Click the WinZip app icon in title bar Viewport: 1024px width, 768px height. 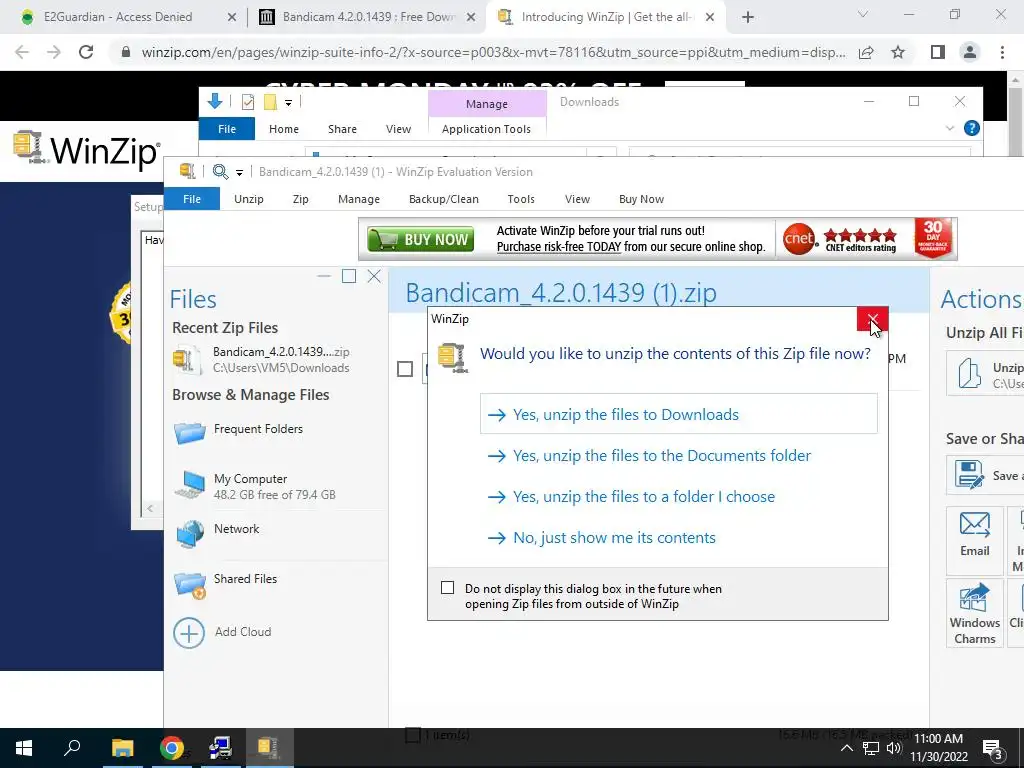coord(187,171)
